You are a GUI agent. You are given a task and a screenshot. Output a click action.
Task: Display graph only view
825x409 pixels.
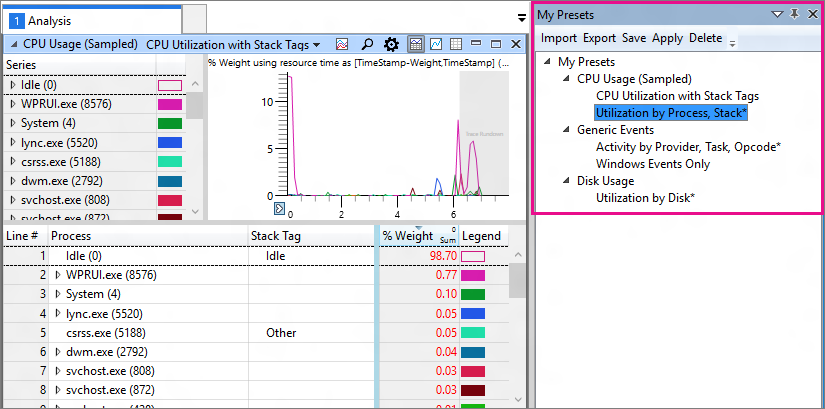[436, 44]
